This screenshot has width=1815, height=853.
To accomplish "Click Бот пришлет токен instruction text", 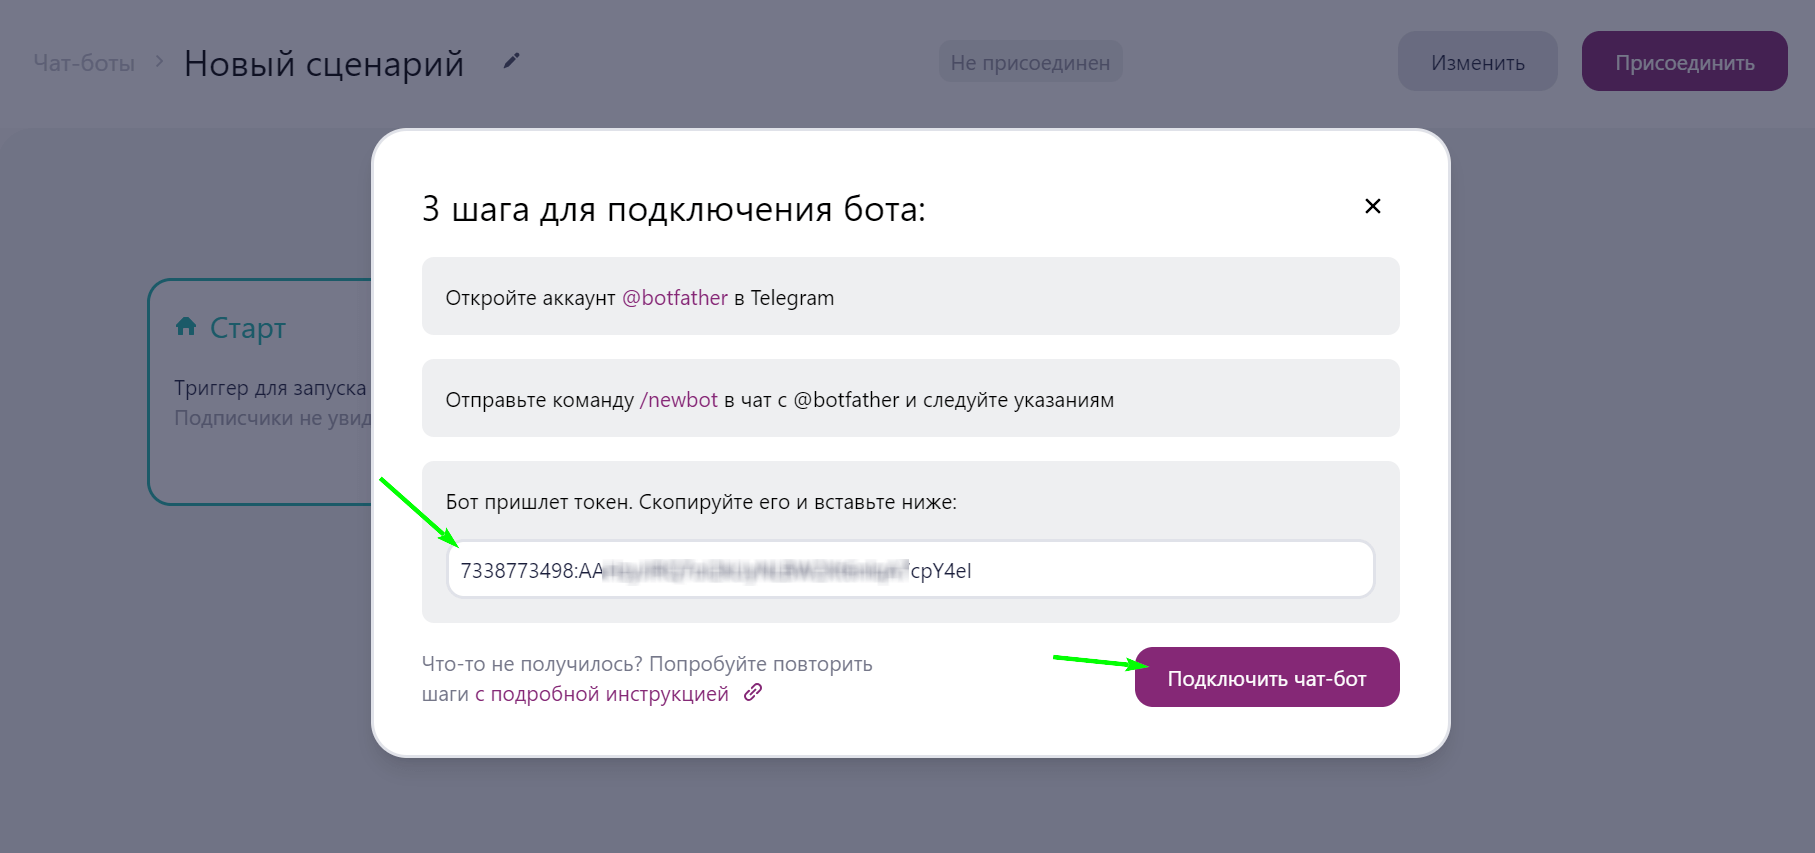I will pos(701,502).
